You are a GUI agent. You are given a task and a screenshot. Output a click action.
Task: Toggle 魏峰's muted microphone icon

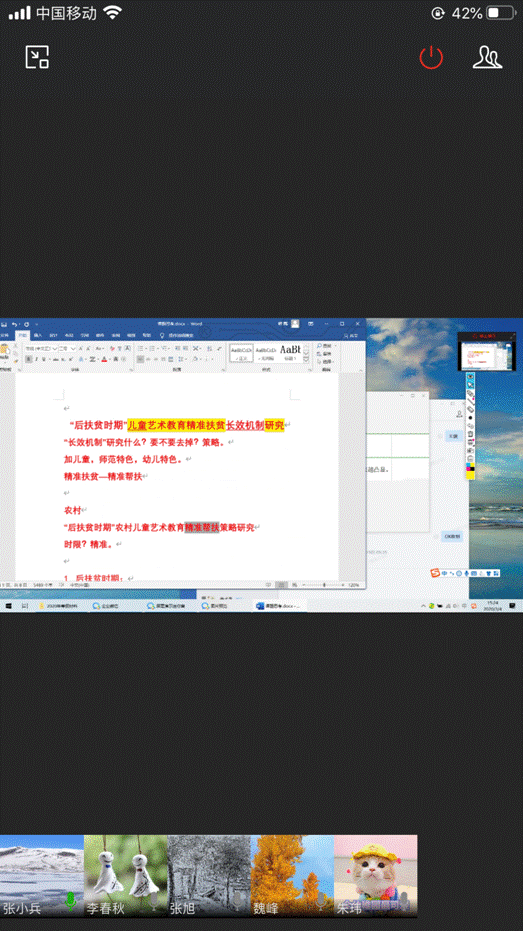pos(321,901)
